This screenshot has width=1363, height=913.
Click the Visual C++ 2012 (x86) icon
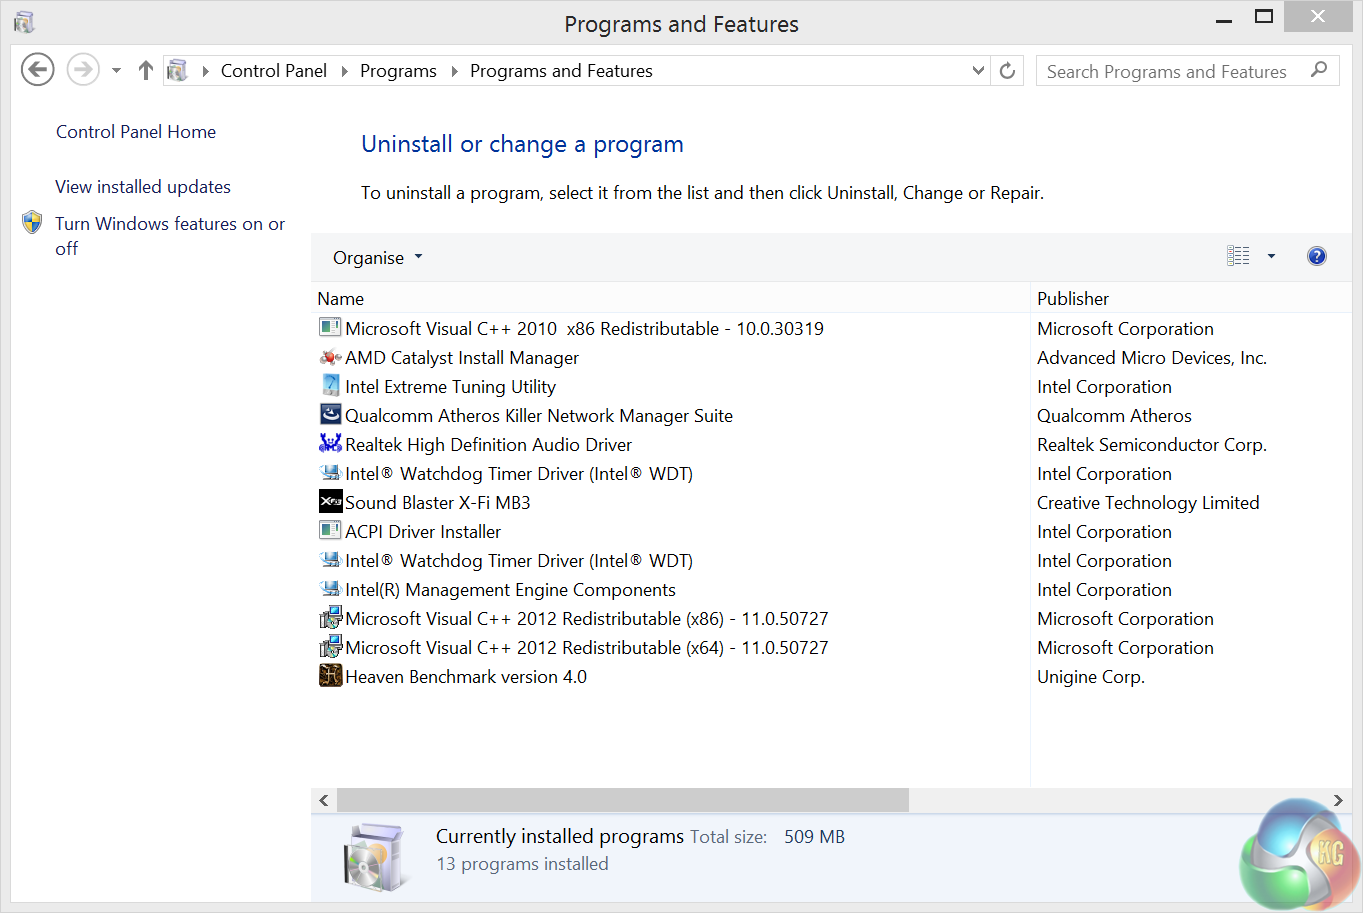pos(330,618)
